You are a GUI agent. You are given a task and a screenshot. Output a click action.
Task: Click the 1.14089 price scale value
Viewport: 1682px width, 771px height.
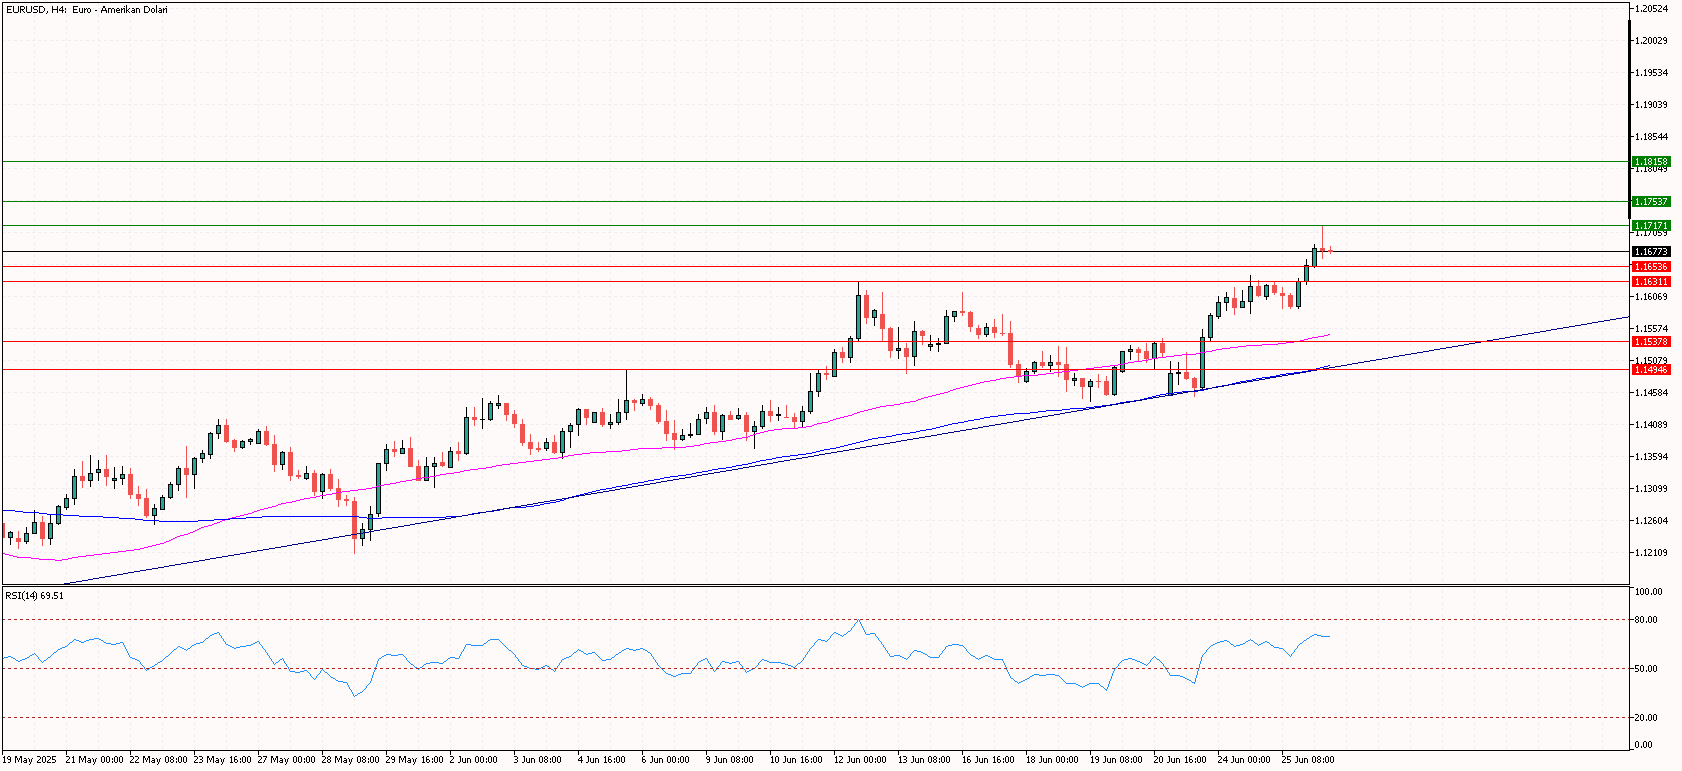pos(1652,425)
